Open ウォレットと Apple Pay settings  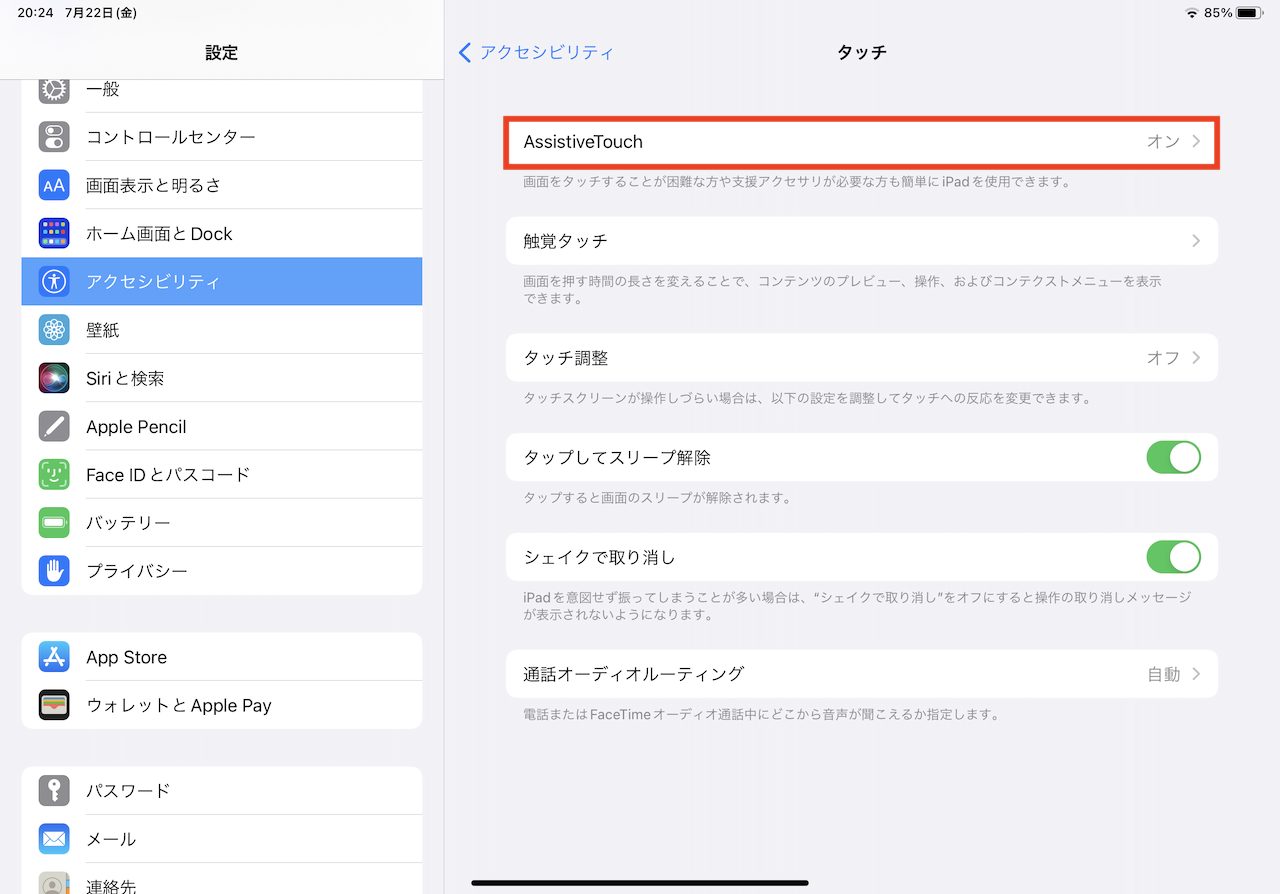pos(222,705)
